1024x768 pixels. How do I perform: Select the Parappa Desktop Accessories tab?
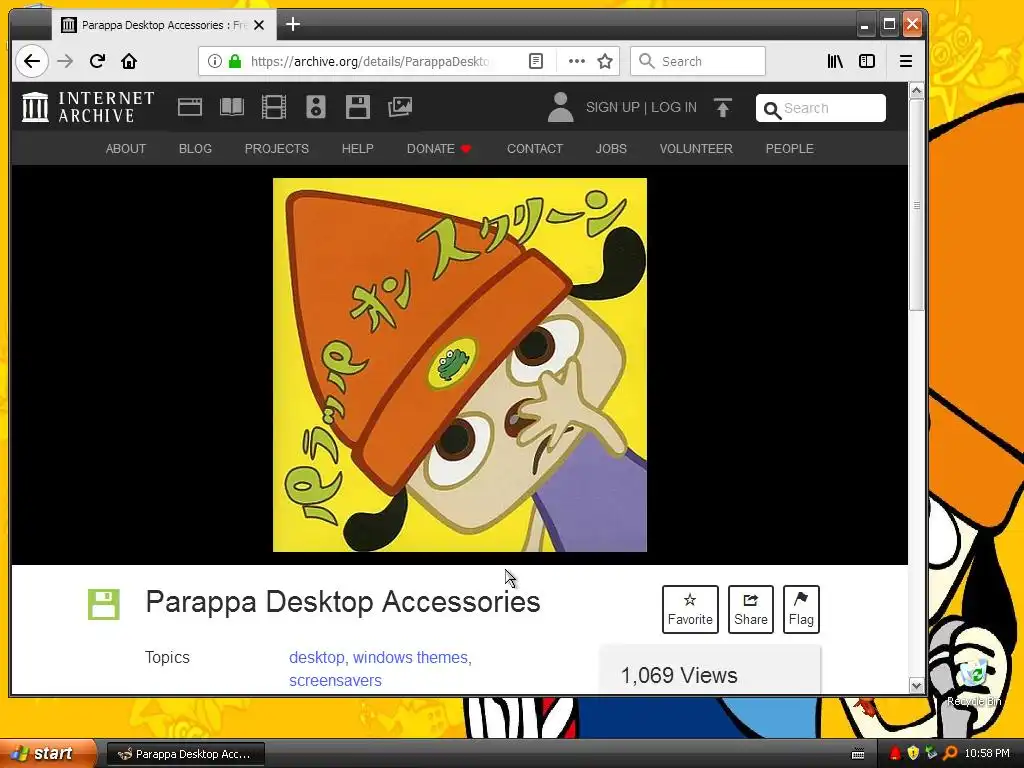(x=163, y=25)
